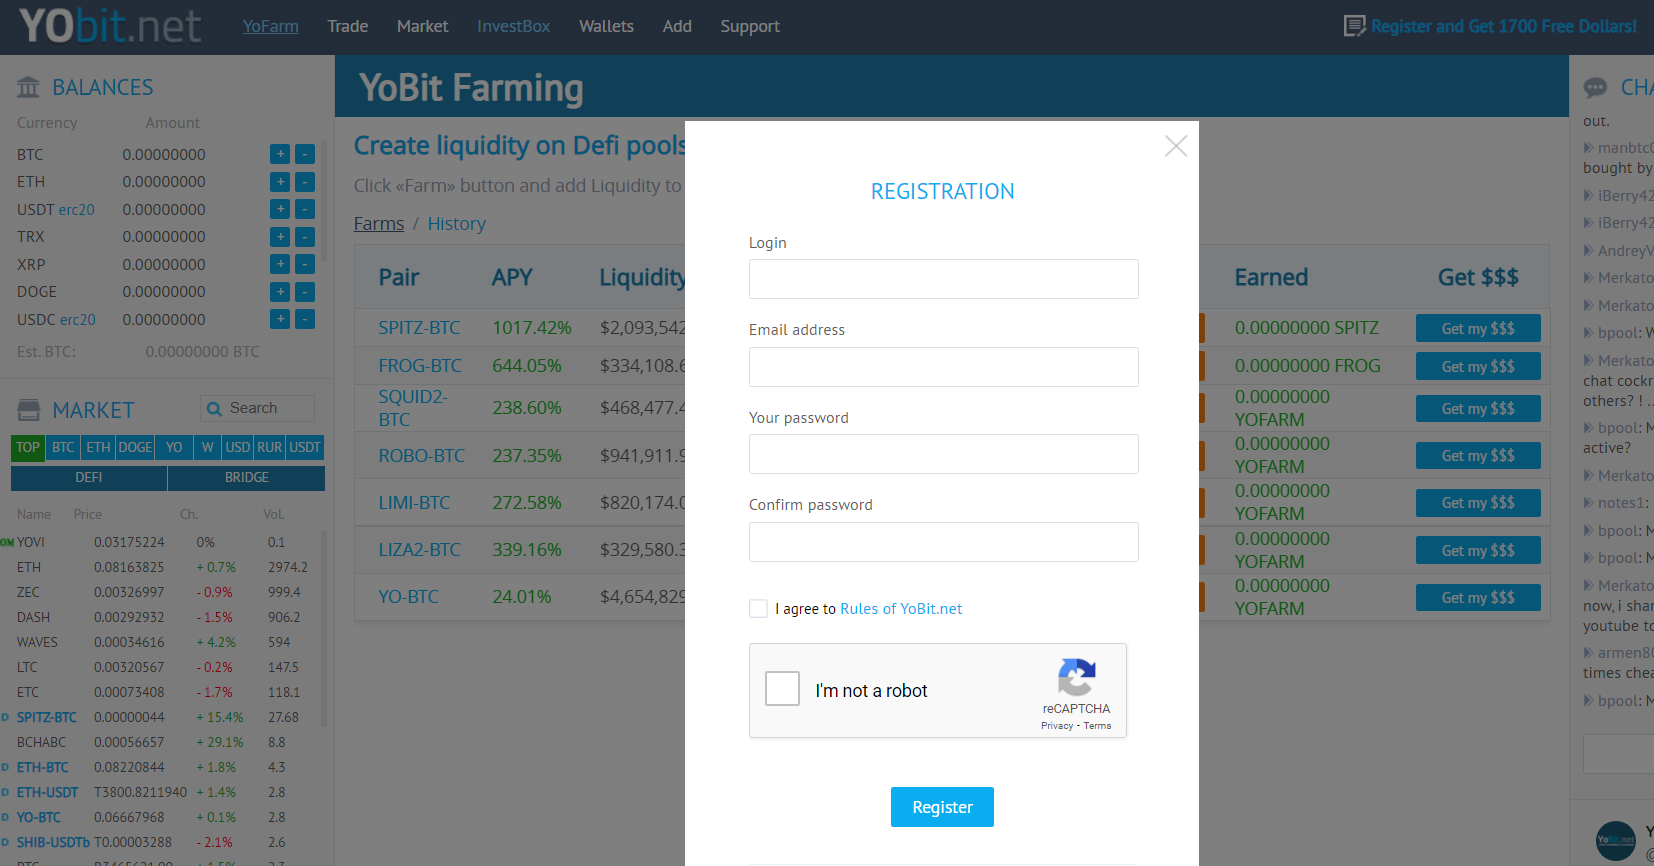
Task: Select the USDT market tab
Action: pos(305,447)
